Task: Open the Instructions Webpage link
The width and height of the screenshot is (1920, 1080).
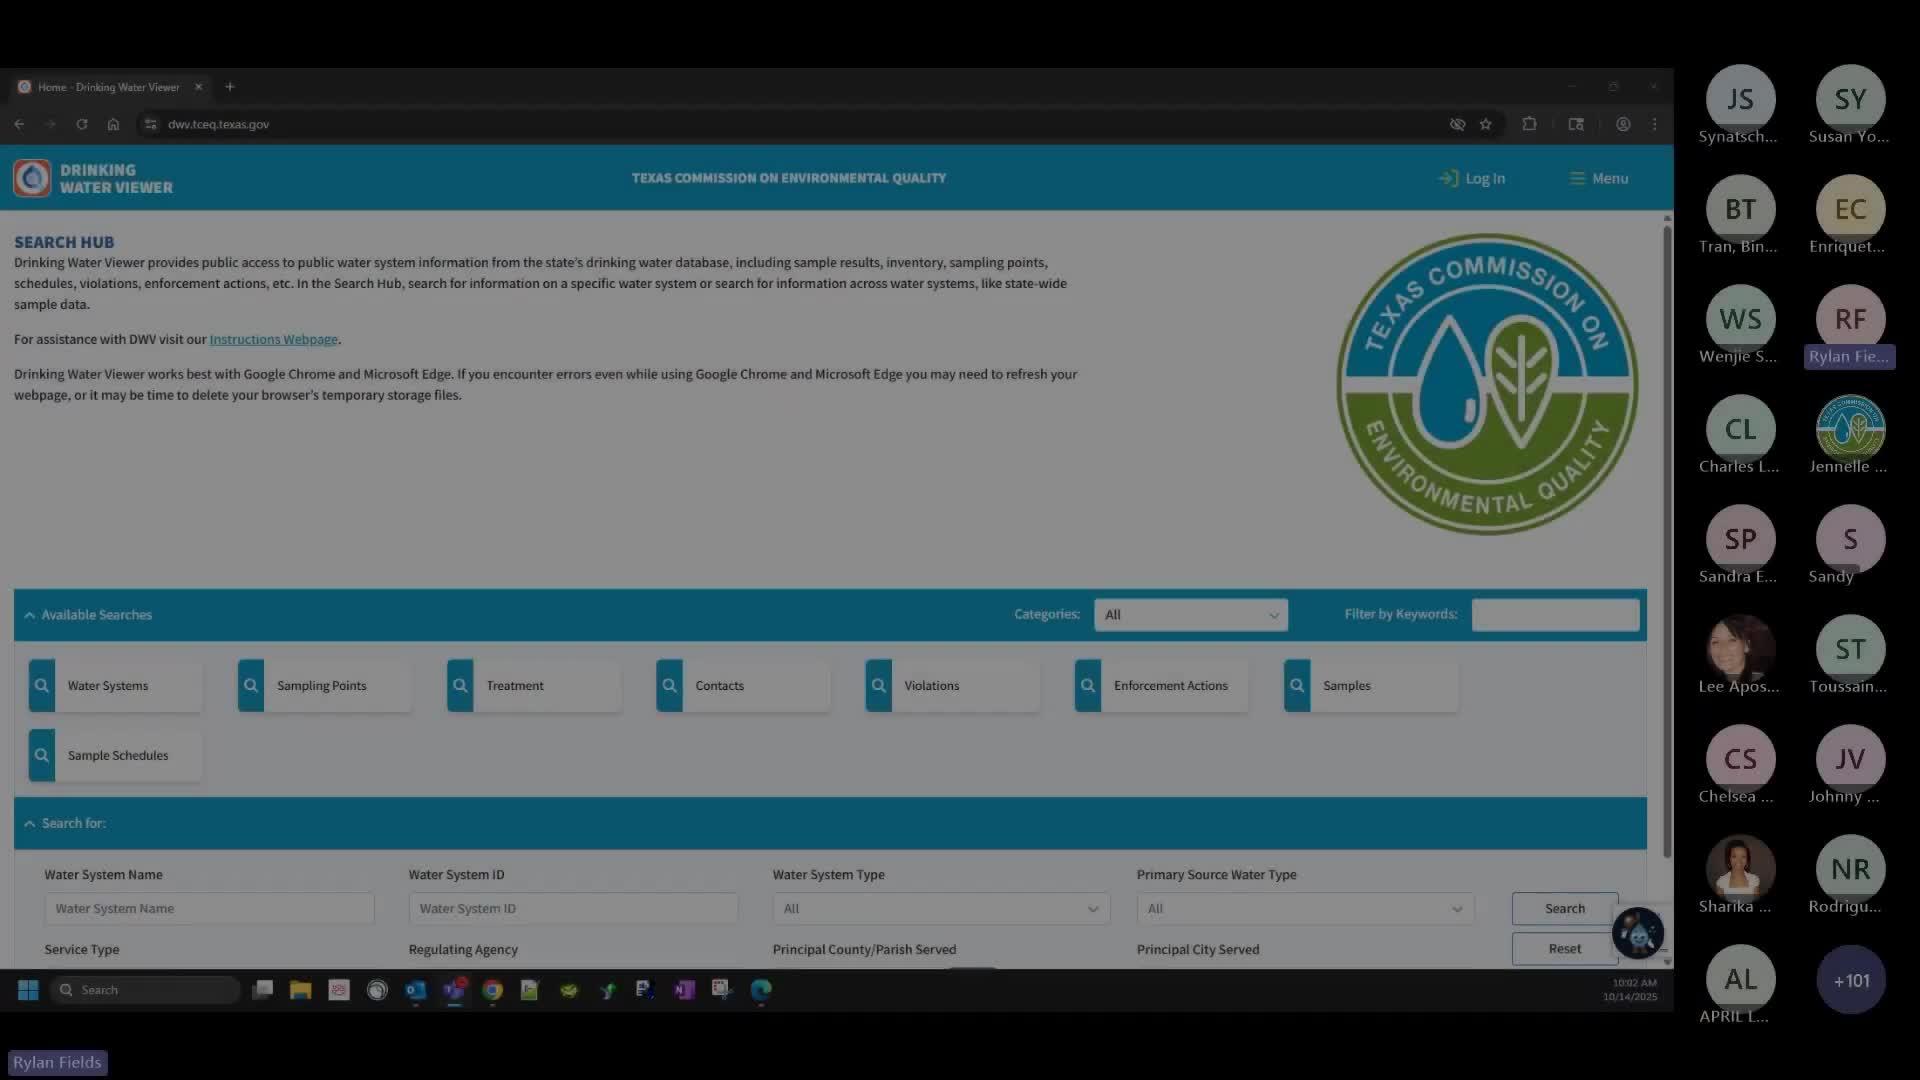Action: (273, 339)
